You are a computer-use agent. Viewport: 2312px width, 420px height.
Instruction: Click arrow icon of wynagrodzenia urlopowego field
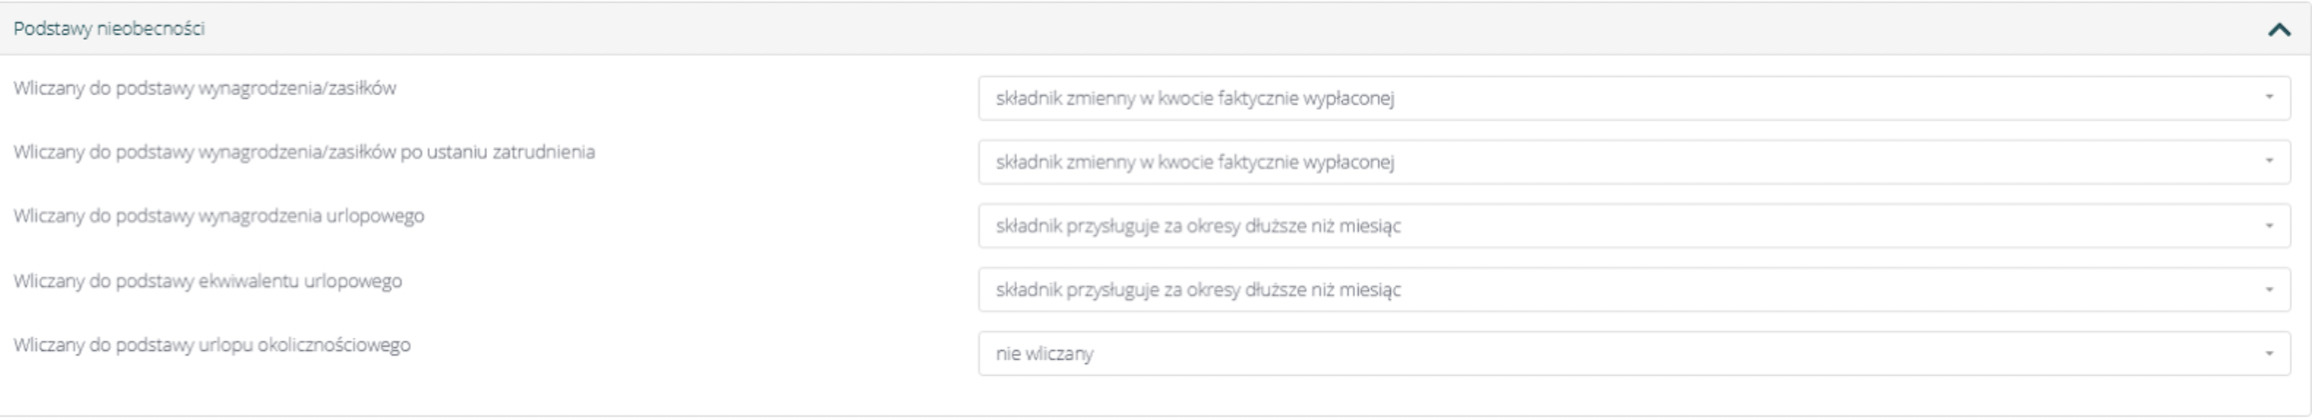point(2269,226)
